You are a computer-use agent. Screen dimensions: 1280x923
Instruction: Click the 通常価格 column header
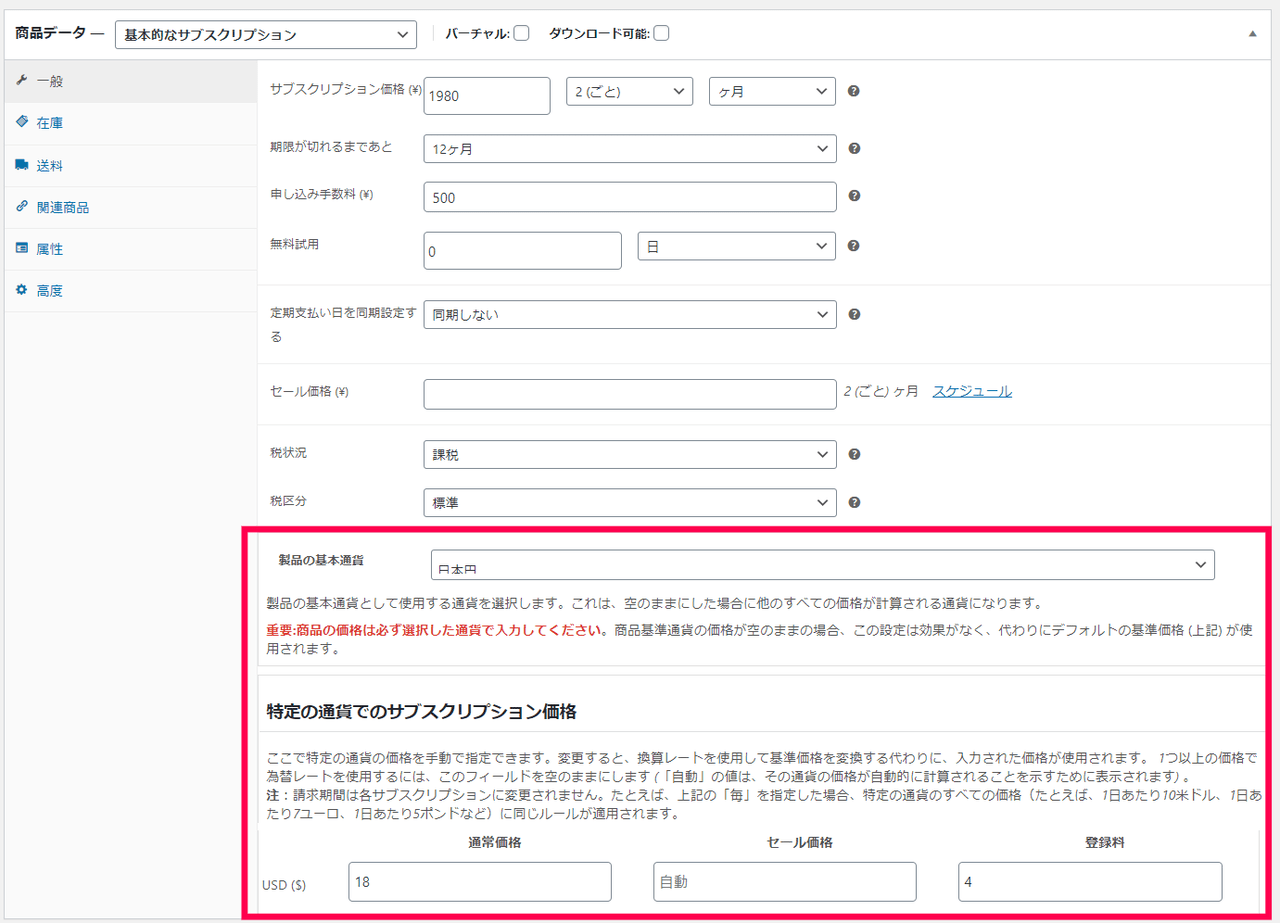(494, 842)
